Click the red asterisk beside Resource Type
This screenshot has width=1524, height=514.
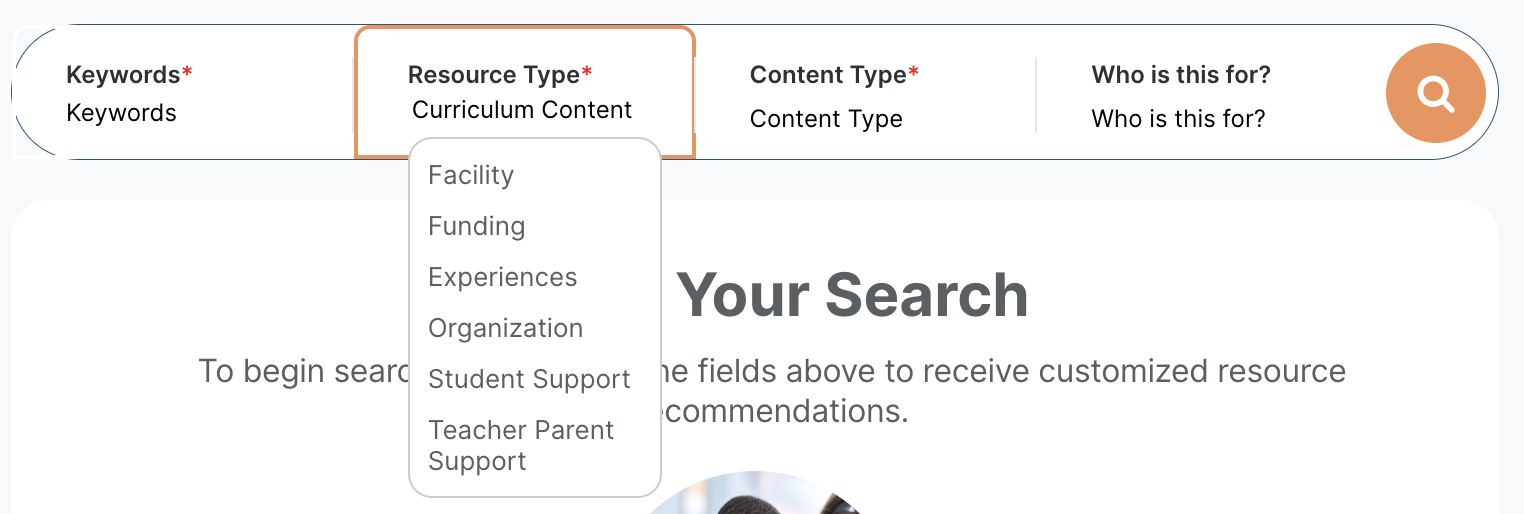tap(587, 73)
